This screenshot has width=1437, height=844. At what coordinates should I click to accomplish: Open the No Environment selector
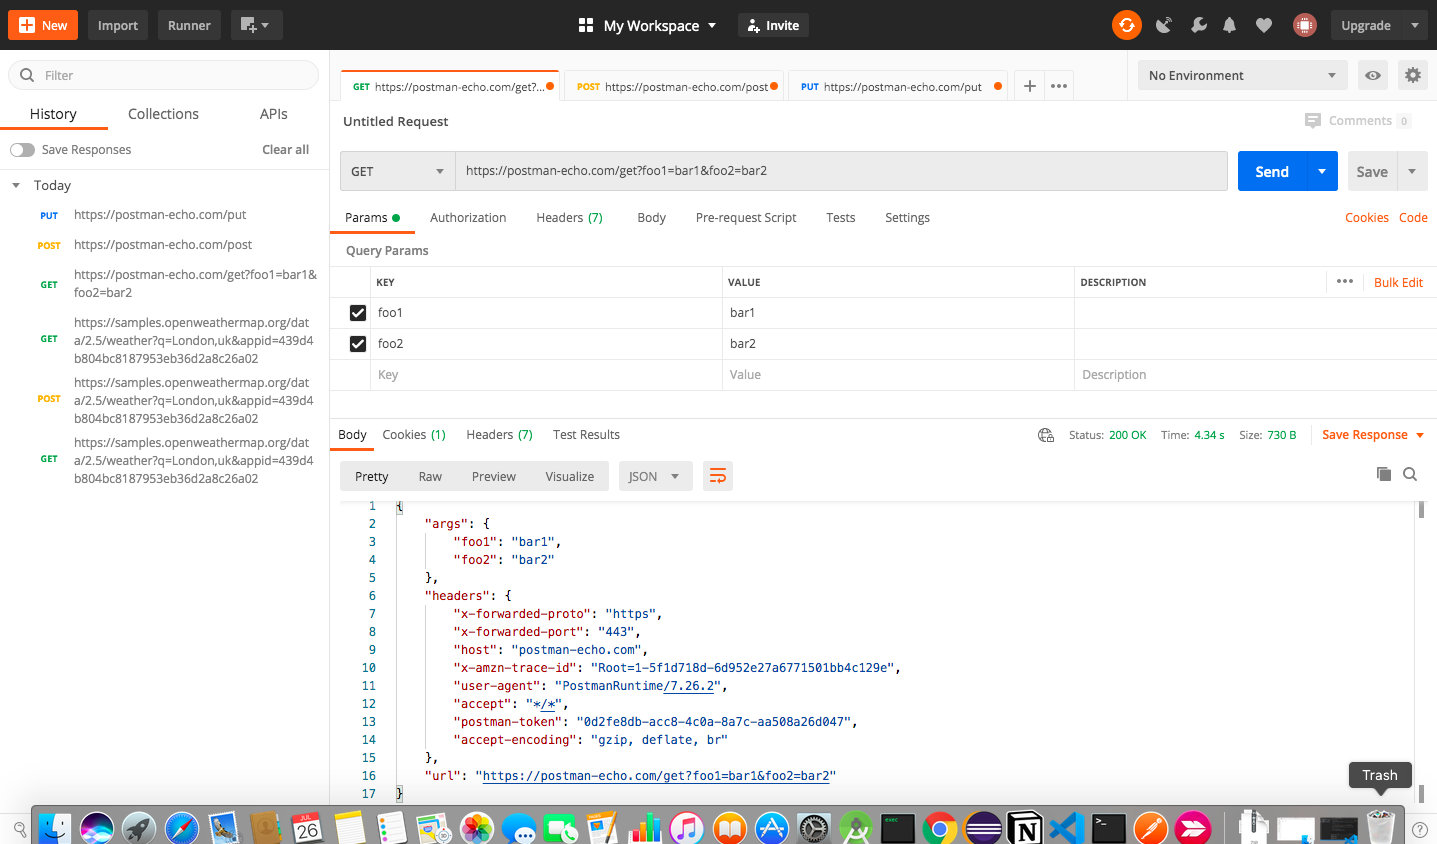(x=1242, y=75)
